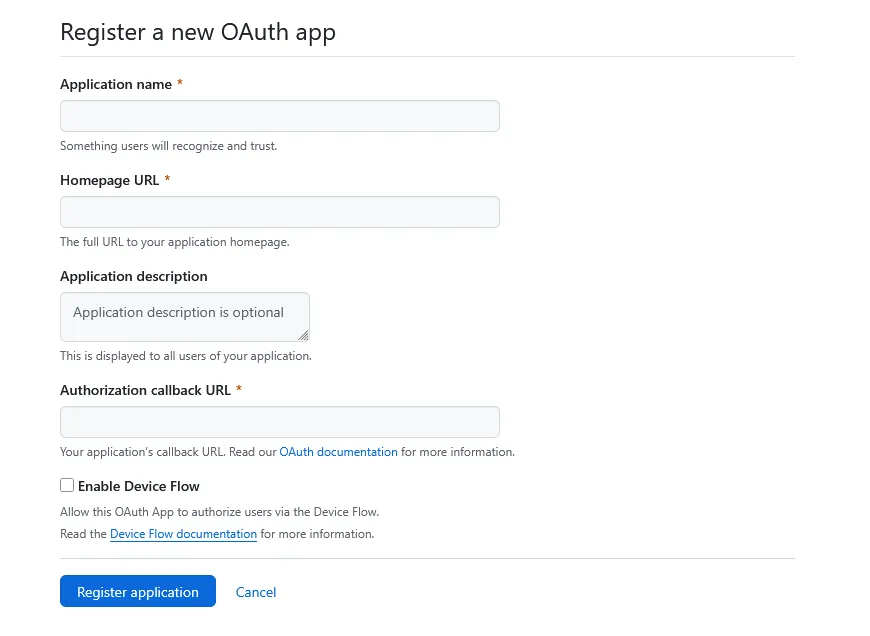Focus the Homepage URL input box

point(280,212)
